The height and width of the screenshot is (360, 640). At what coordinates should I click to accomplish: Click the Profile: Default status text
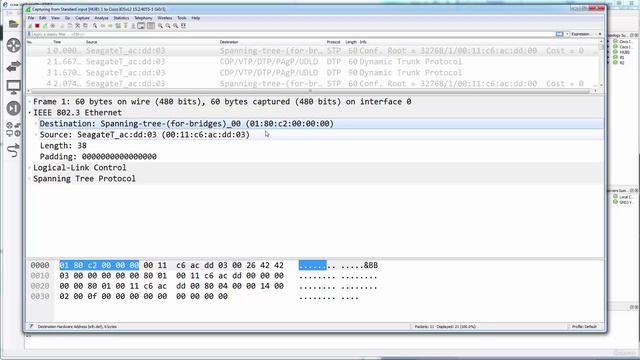click(x=584, y=327)
